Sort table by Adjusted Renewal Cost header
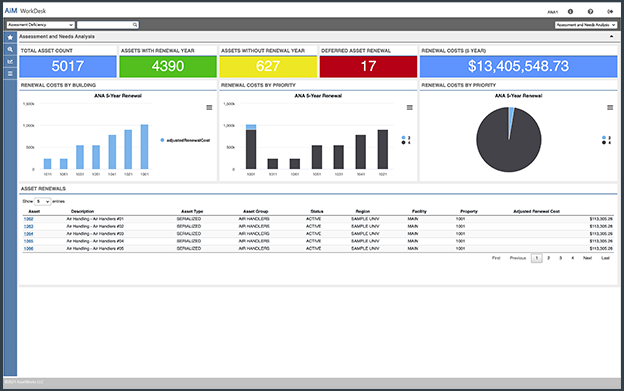Image resolution: width=624 pixels, height=391 pixels. click(536, 212)
